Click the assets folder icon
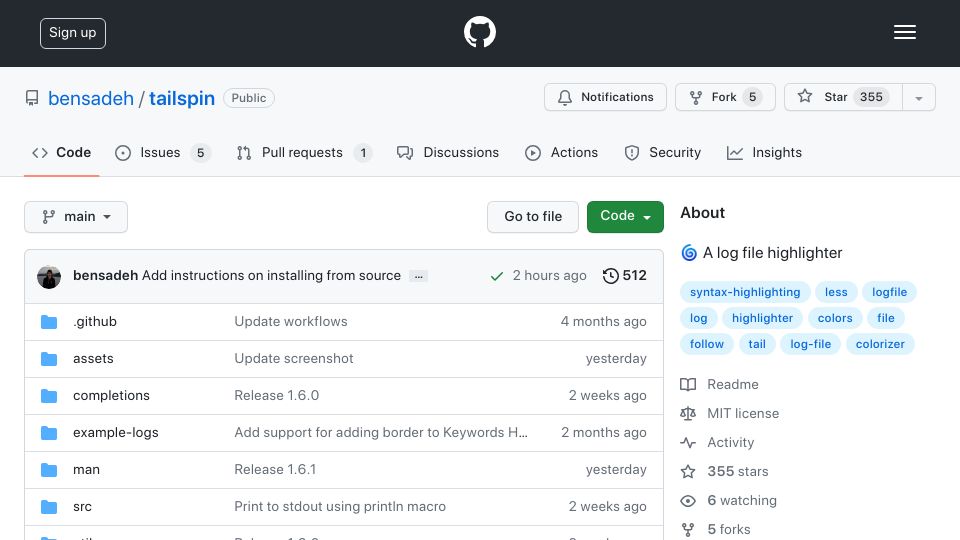Image resolution: width=960 pixels, height=540 pixels. coord(49,359)
